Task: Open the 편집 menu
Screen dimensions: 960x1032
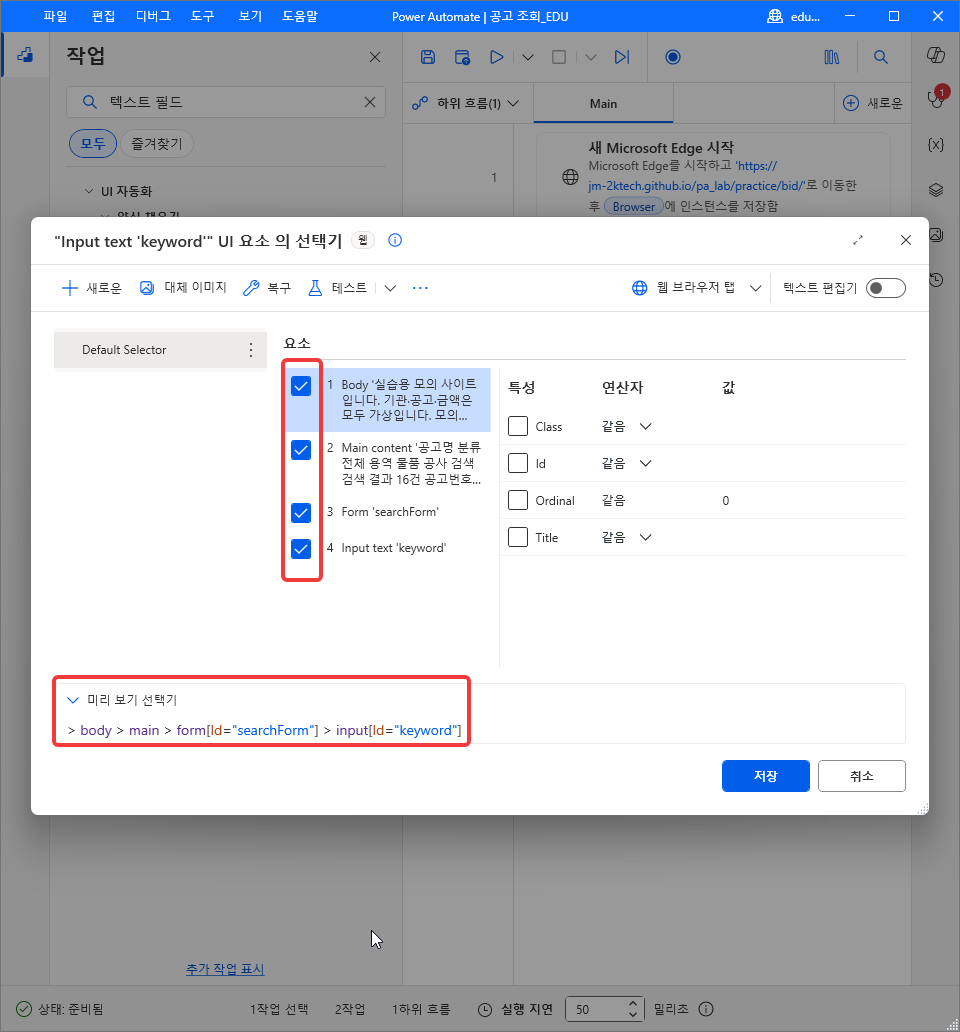Action: click(103, 16)
